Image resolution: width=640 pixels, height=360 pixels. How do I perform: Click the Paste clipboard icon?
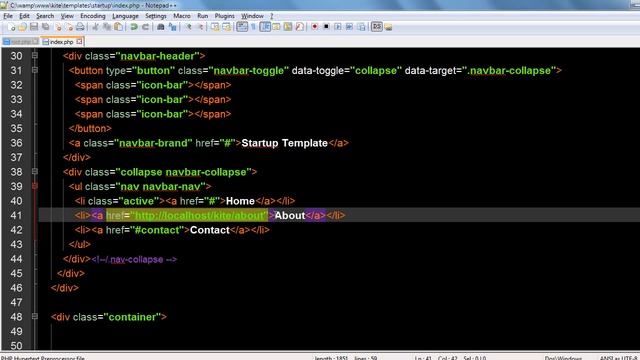118,27
